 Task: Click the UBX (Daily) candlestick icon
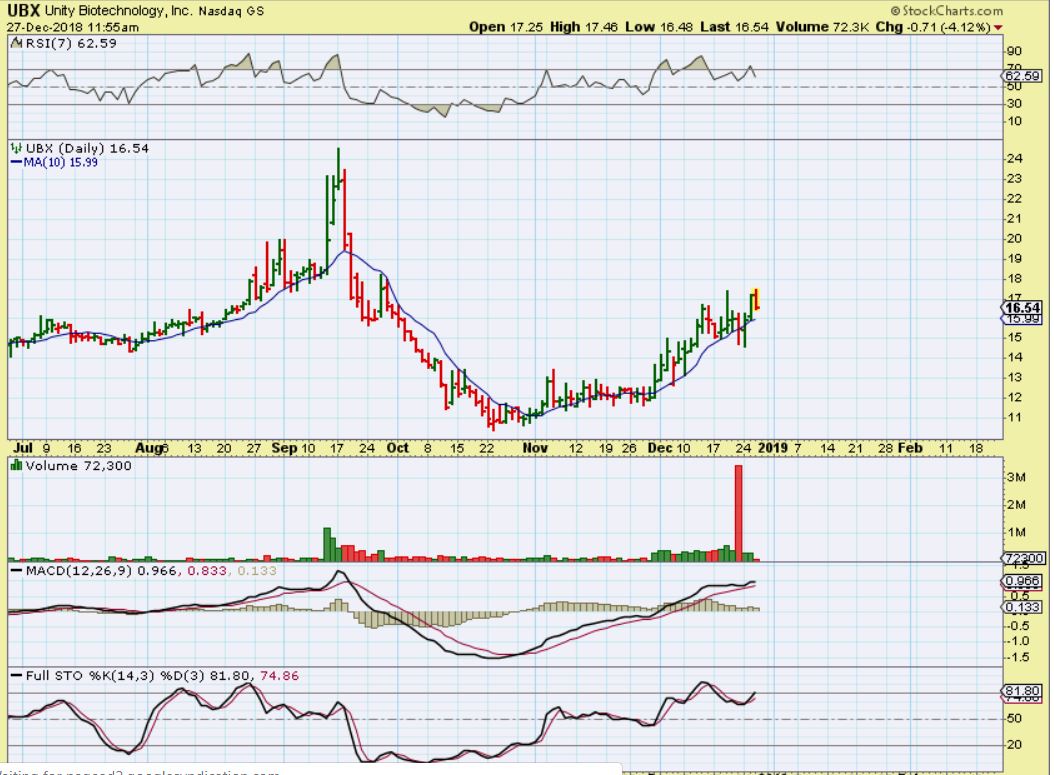pyautogui.click(x=14, y=148)
